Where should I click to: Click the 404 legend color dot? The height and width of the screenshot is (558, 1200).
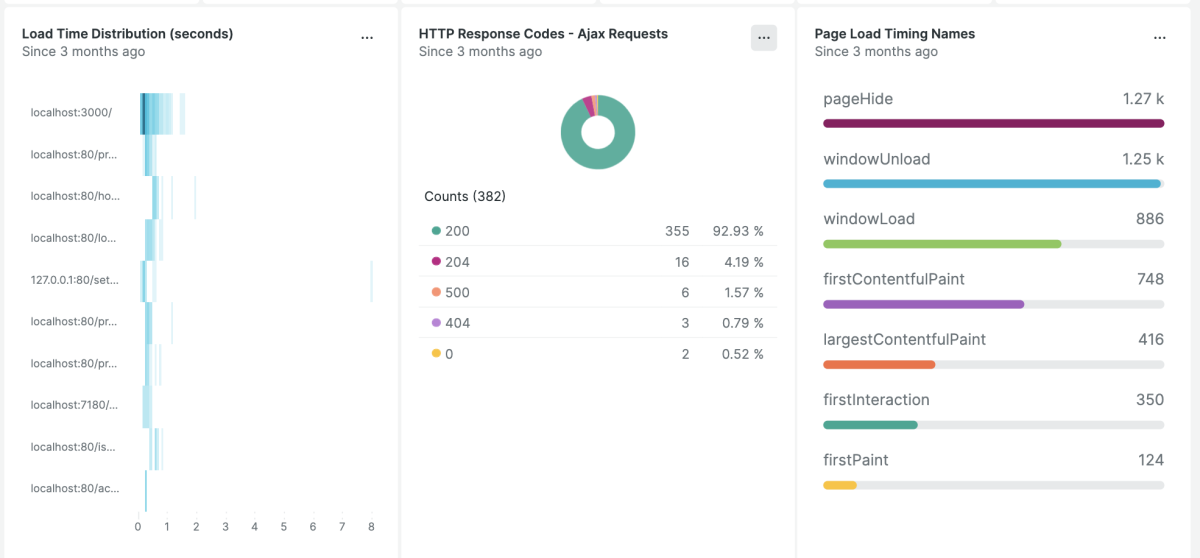click(x=436, y=323)
